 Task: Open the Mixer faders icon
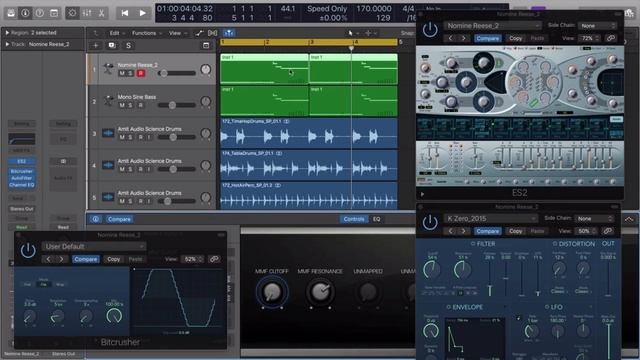[87, 13]
